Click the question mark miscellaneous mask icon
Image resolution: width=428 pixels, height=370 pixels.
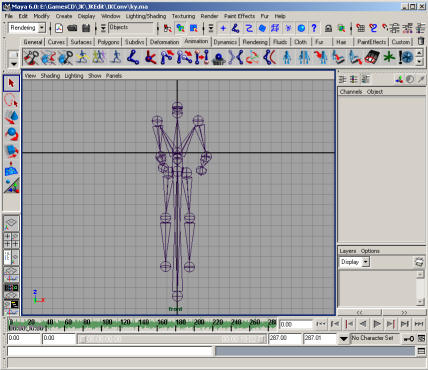pyautogui.click(x=314, y=28)
